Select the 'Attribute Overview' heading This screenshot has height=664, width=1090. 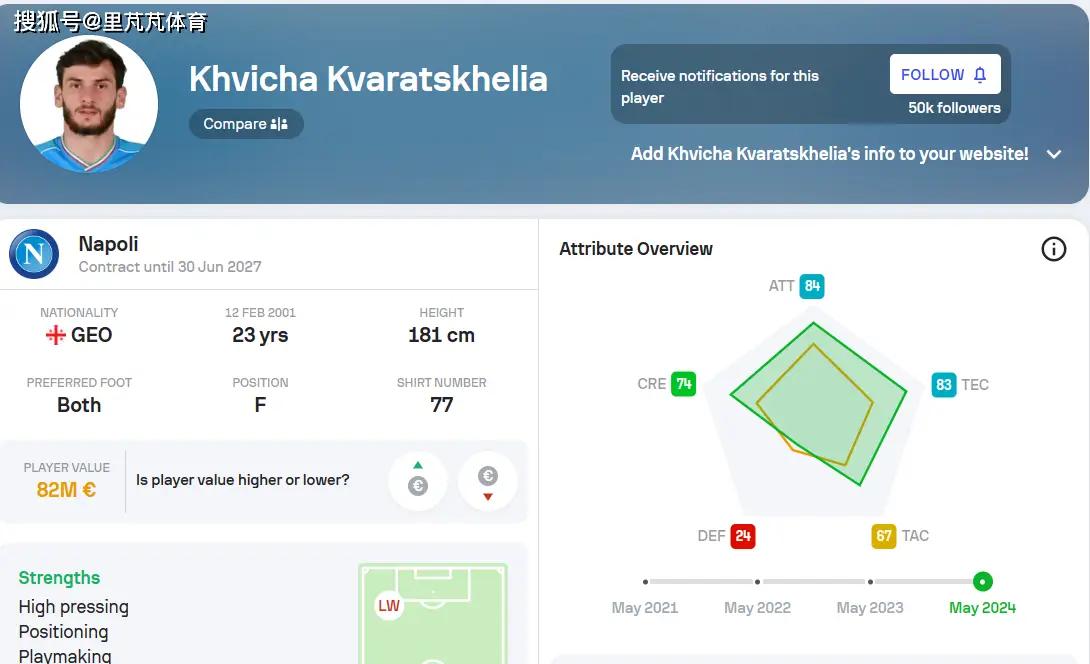[x=636, y=249]
